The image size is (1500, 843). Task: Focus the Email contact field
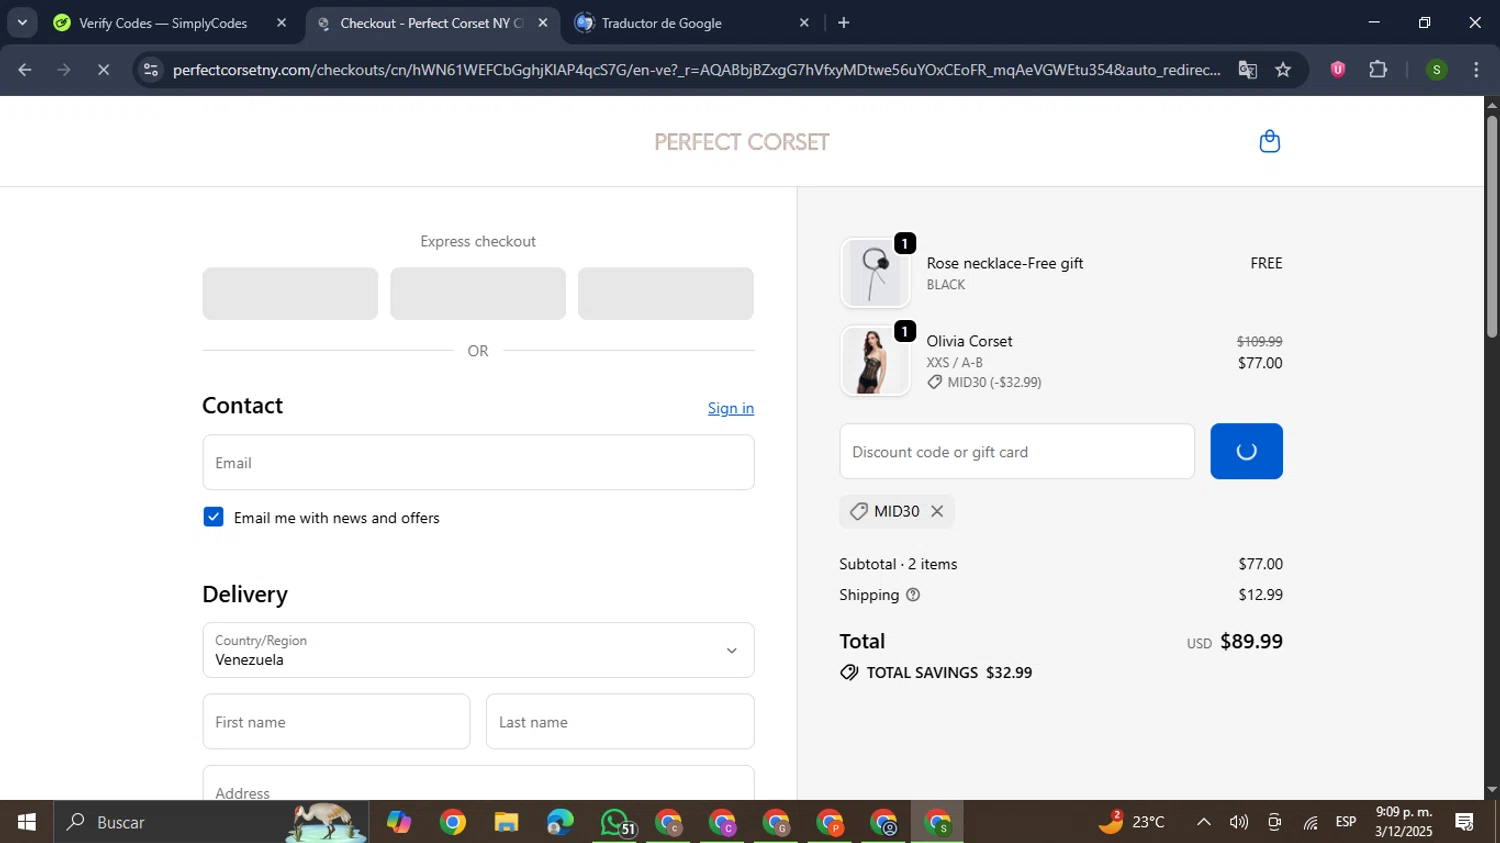click(x=478, y=462)
